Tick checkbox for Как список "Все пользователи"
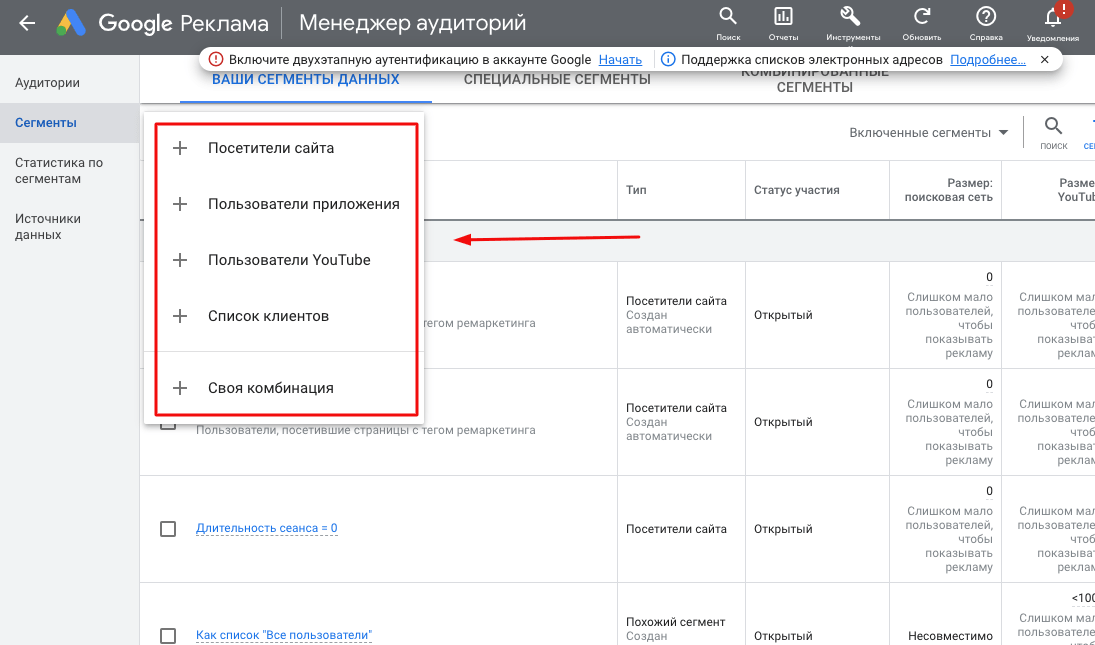The width and height of the screenshot is (1095, 645). tap(168, 635)
